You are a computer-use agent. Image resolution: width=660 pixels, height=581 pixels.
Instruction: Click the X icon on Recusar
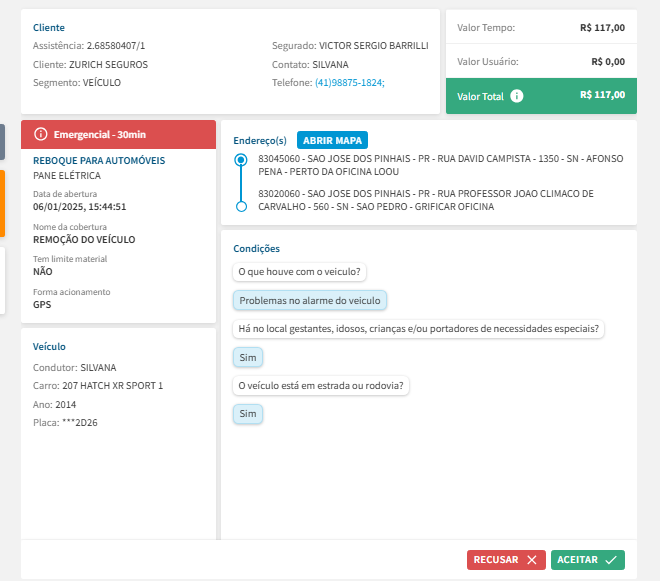[x=532, y=560]
